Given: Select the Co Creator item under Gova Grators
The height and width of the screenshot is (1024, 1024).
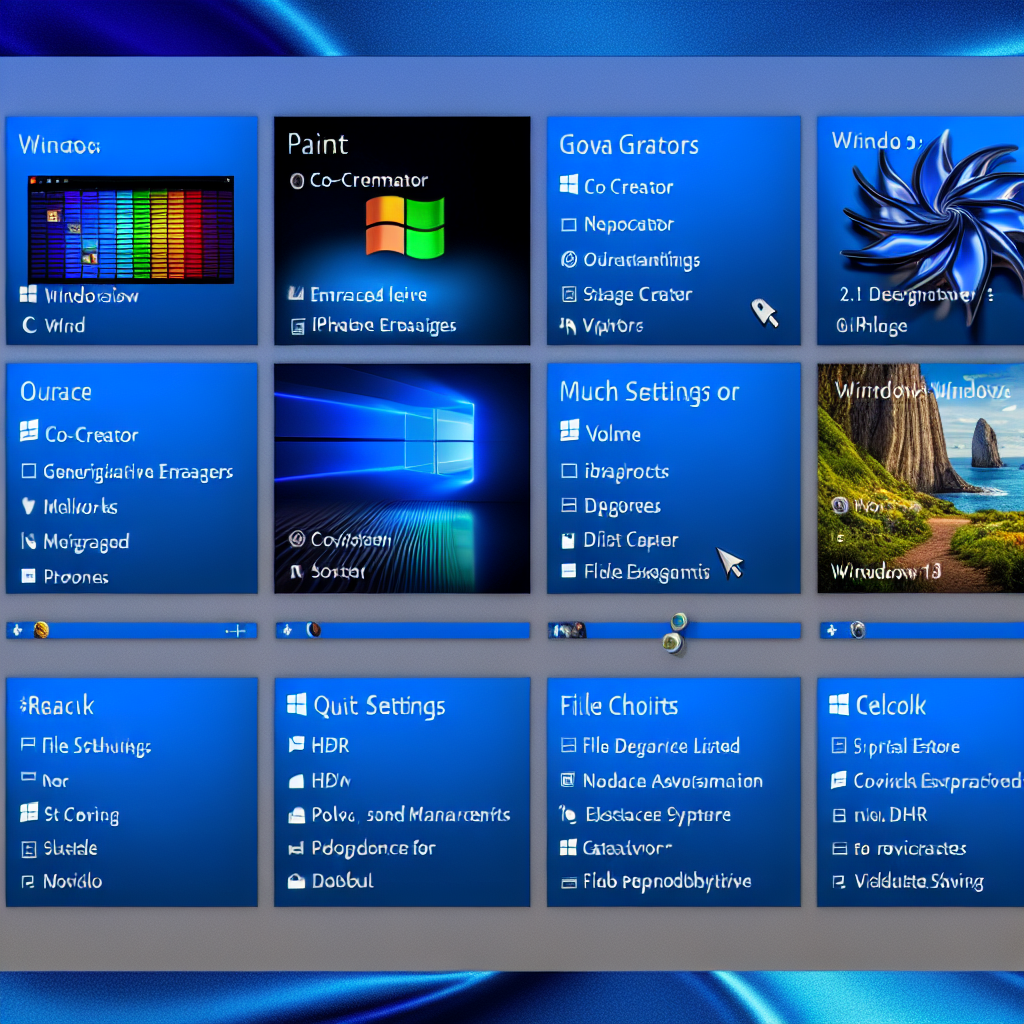Looking at the screenshot, I should [570, 187].
